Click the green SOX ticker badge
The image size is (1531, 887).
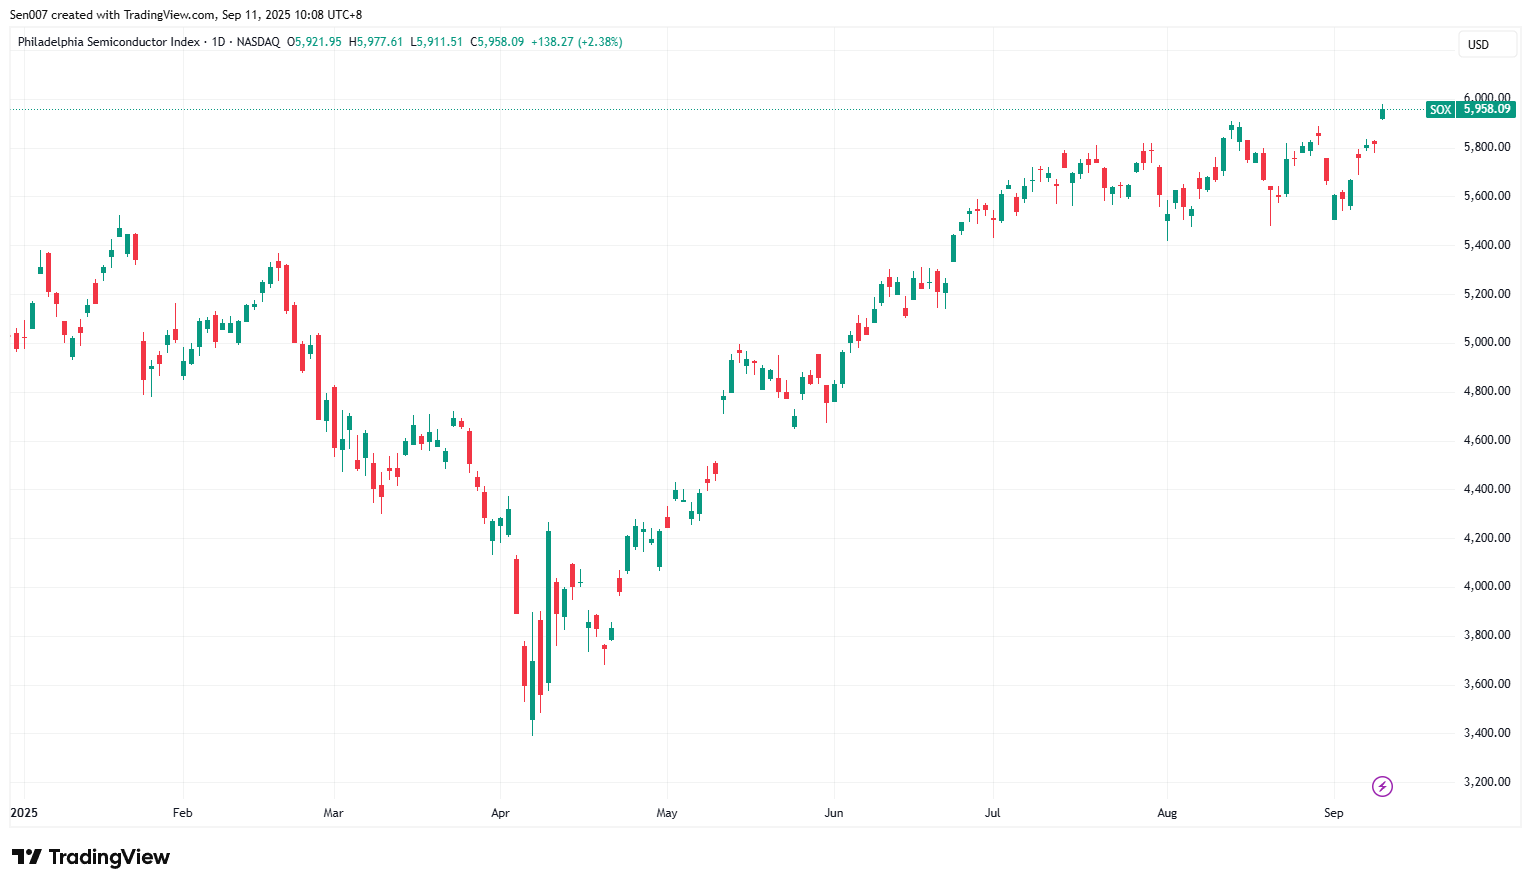[x=1440, y=110]
